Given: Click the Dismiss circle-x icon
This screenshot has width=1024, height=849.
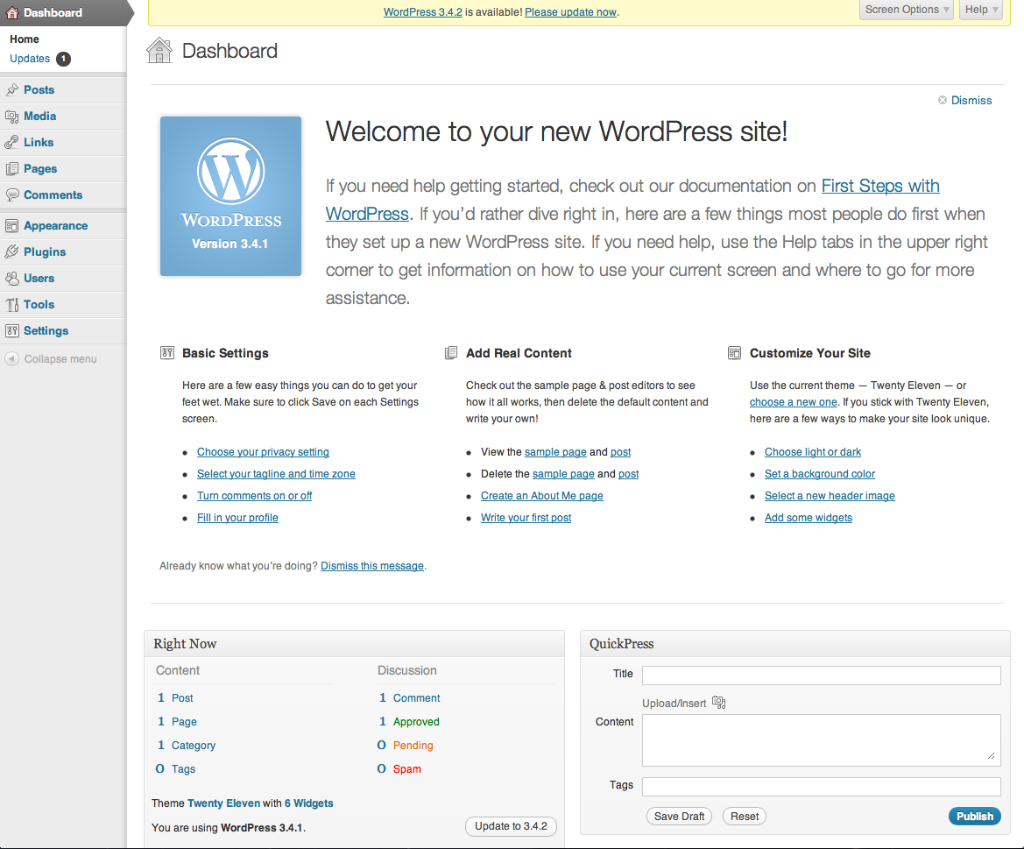Looking at the screenshot, I should tap(942, 100).
